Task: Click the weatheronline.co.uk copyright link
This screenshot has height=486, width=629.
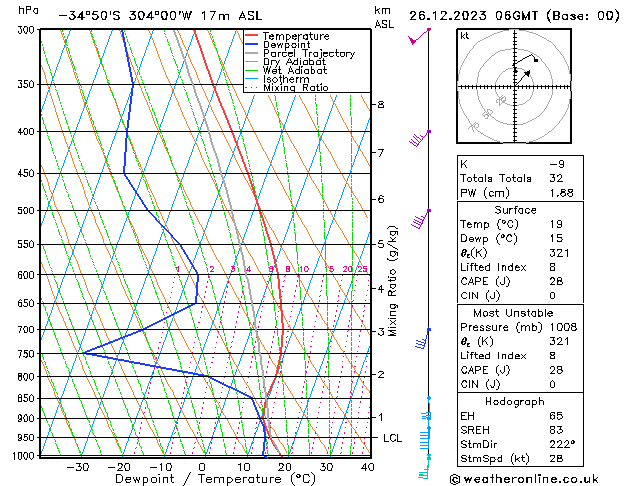Action: click(524, 479)
